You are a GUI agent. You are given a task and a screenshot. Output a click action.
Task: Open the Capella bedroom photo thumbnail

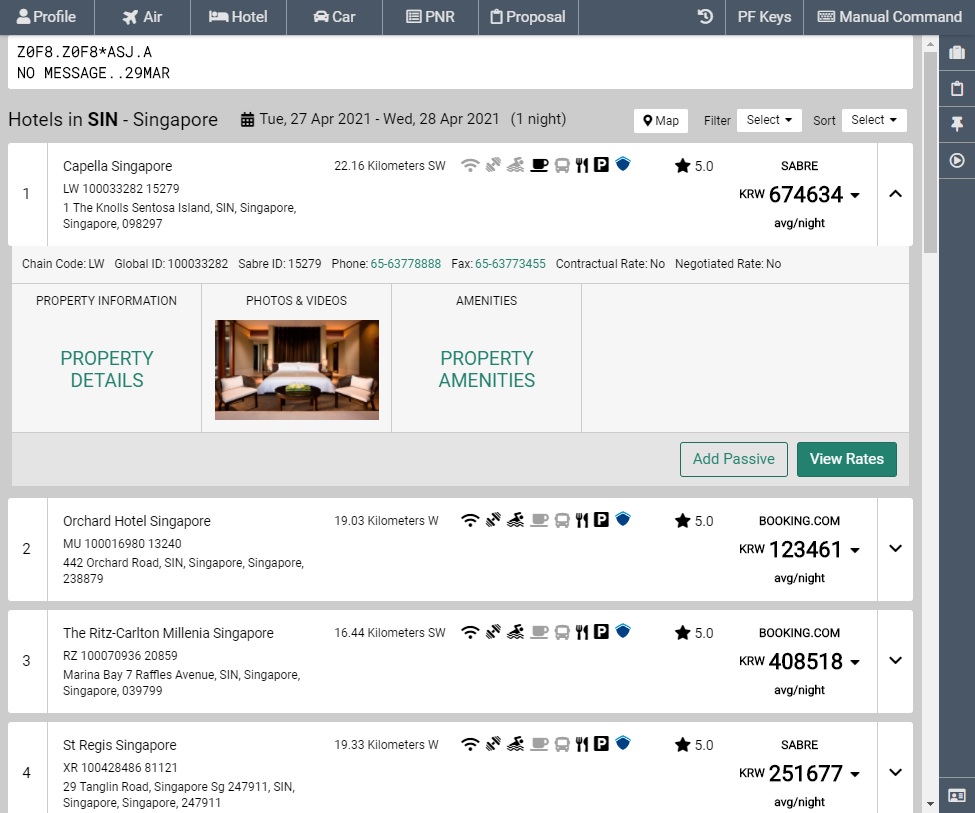297,369
